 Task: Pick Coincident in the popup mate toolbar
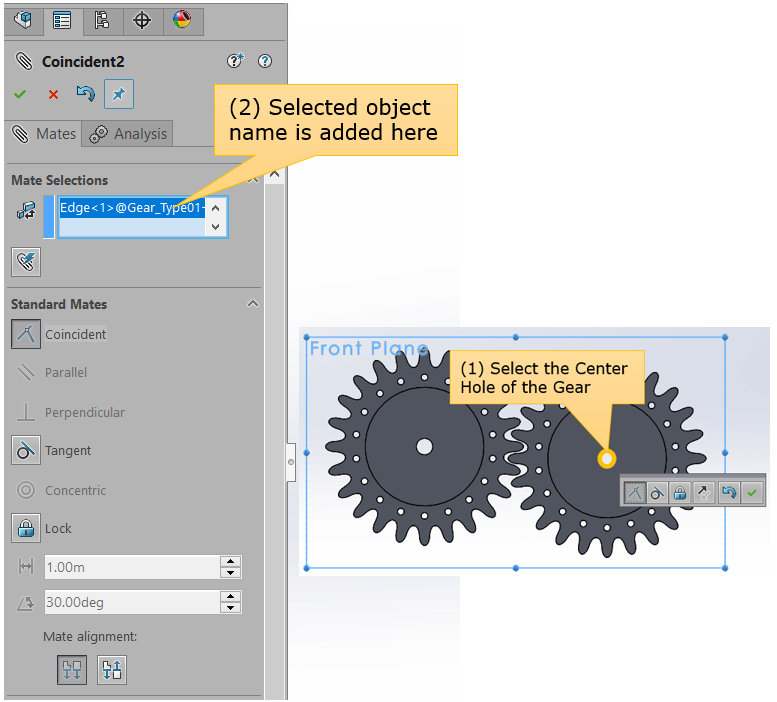click(x=634, y=492)
